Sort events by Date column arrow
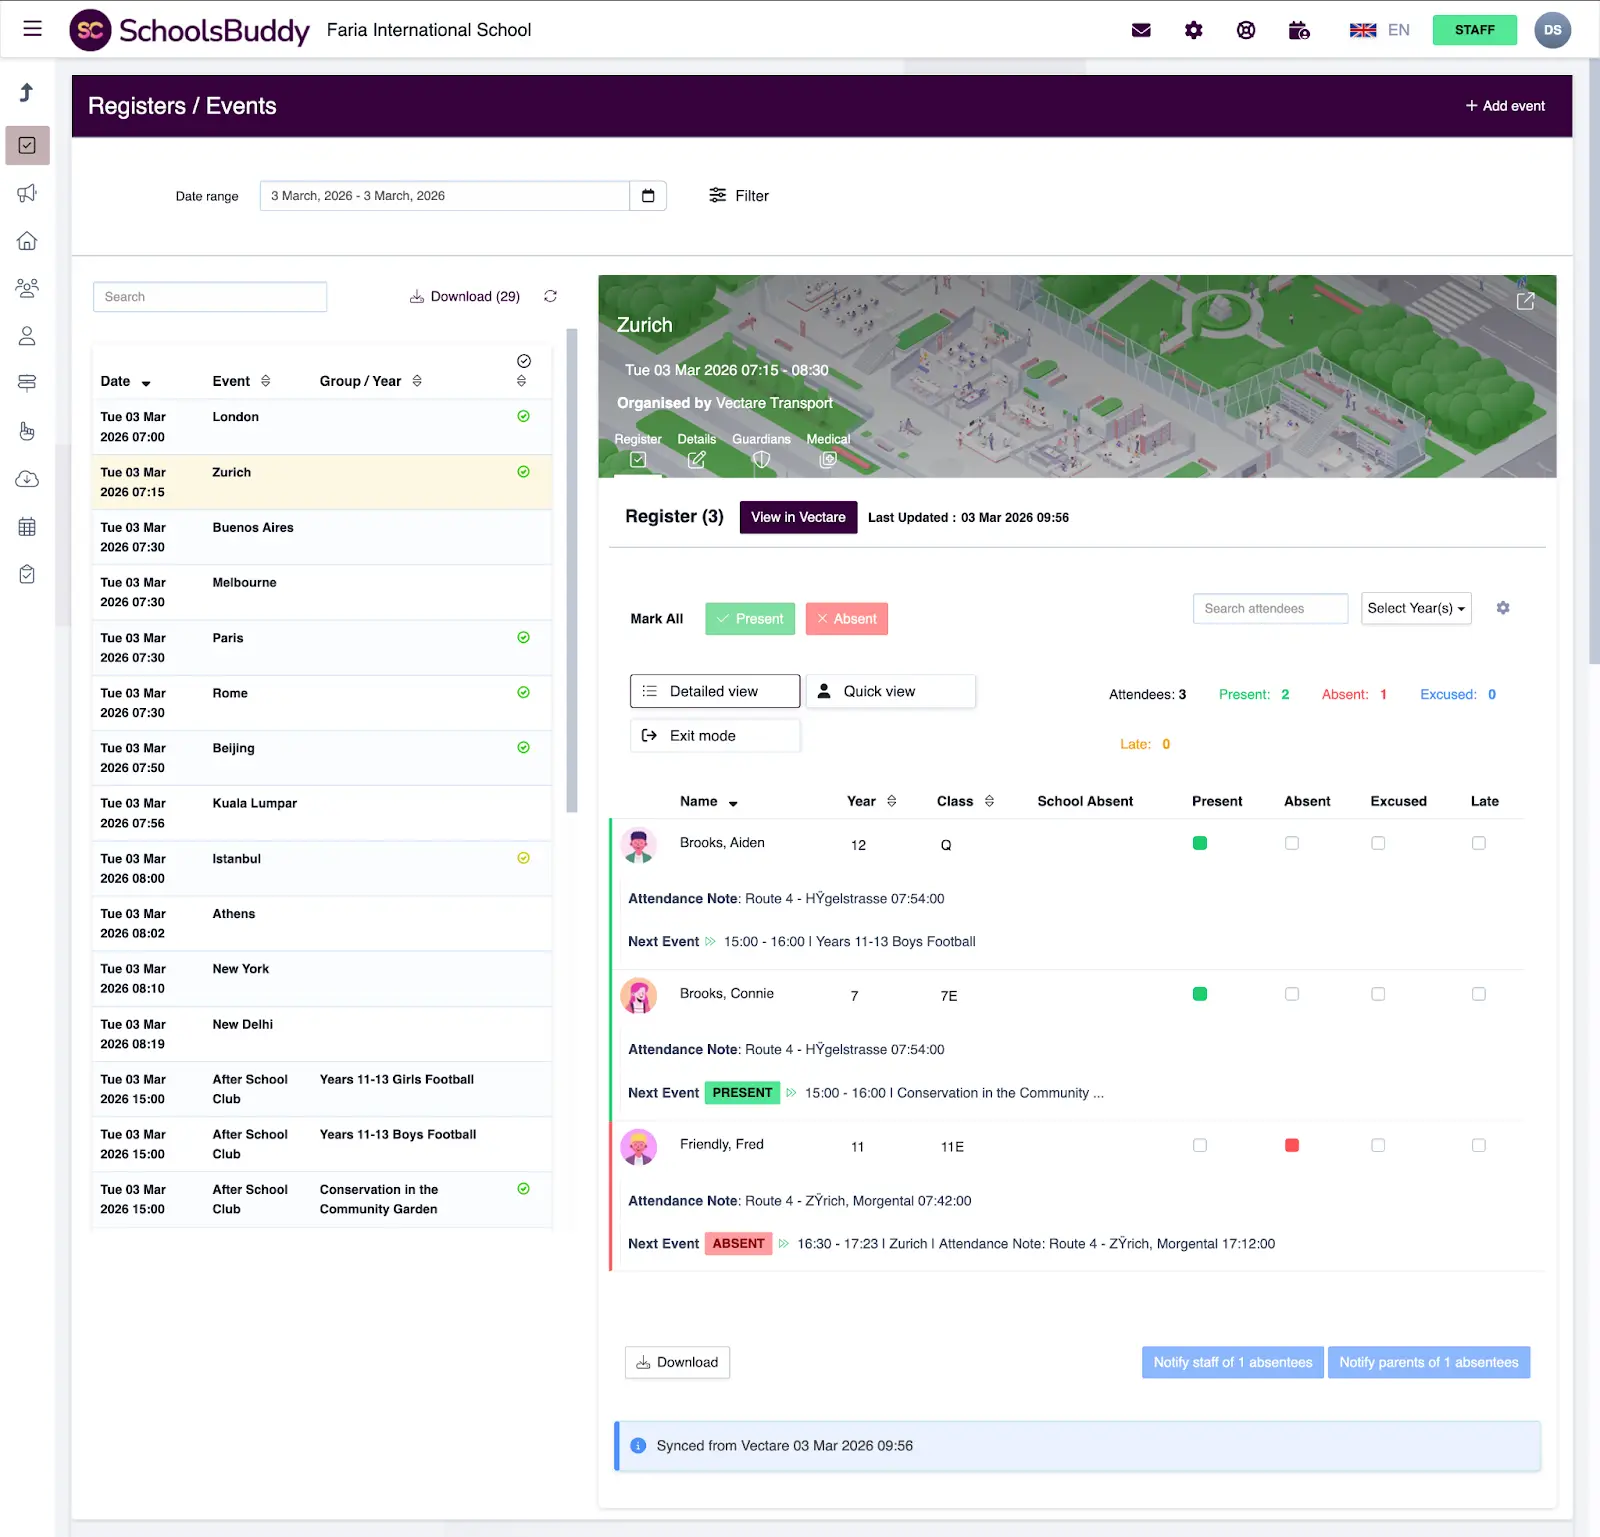1600x1537 pixels. click(x=146, y=383)
